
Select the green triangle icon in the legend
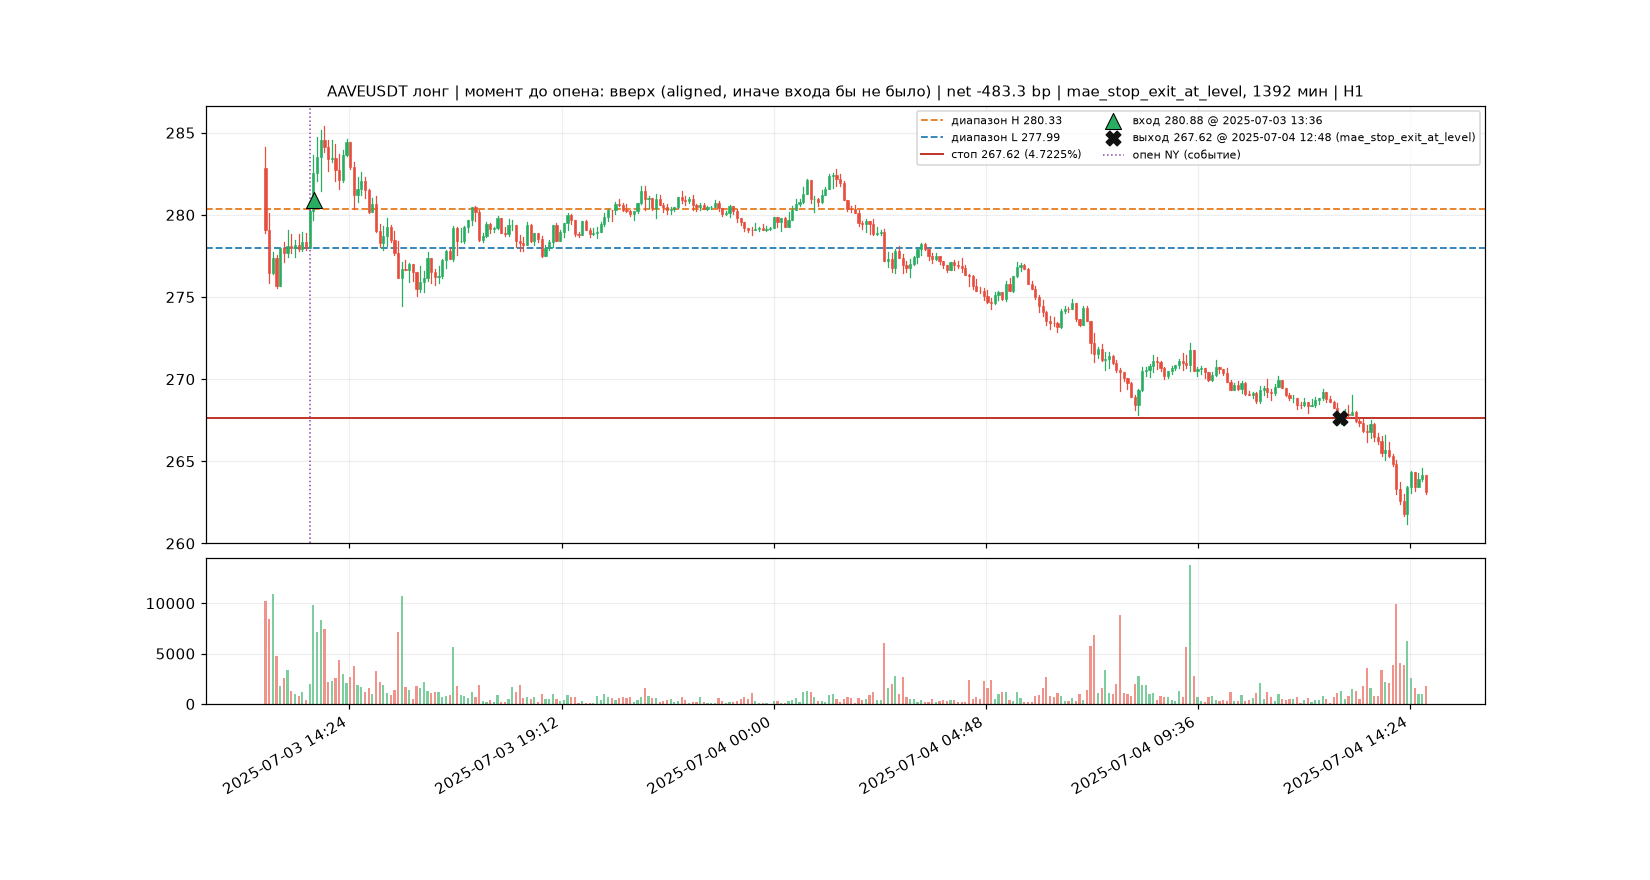pyautogui.click(x=1113, y=121)
